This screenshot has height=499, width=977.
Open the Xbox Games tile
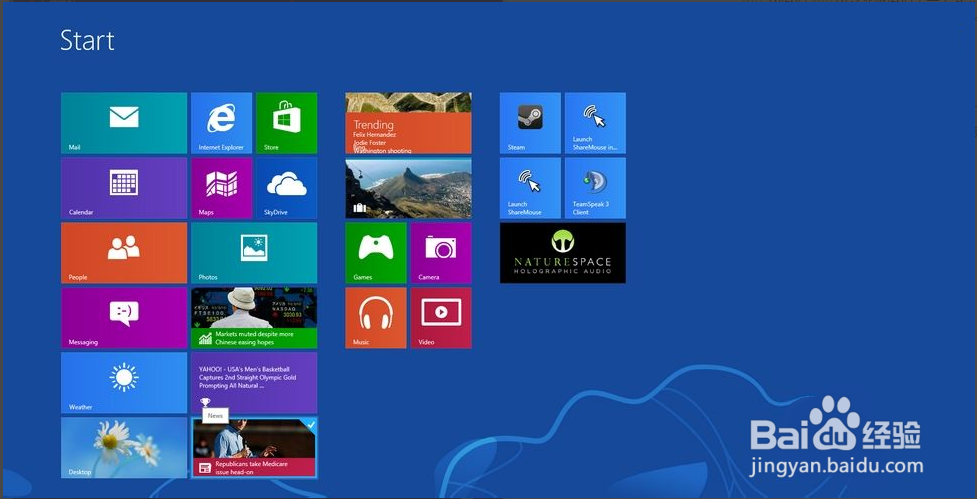pyautogui.click(x=376, y=253)
